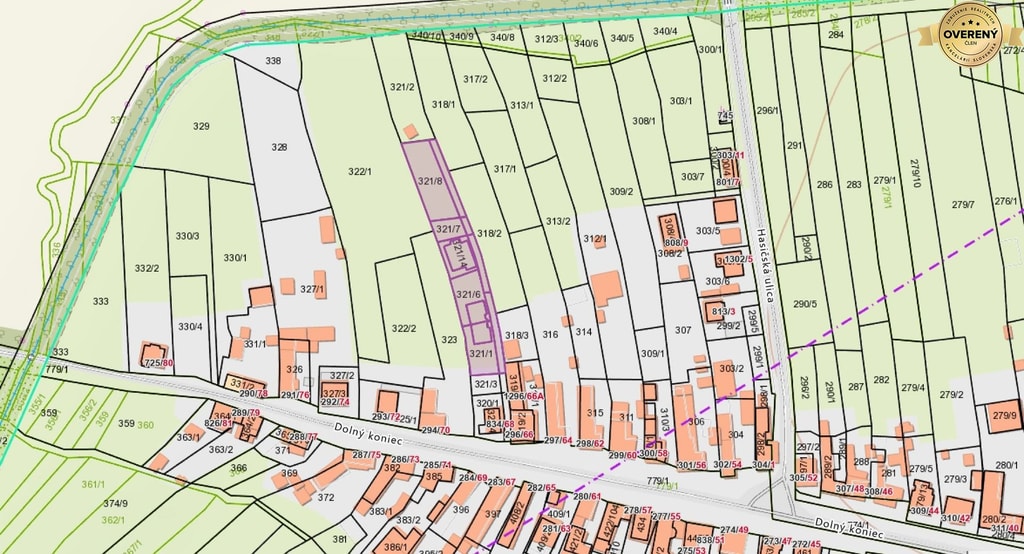This screenshot has height=554, width=1024.
Task: Select parcel 296/1 label
Action: coord(768,110)
